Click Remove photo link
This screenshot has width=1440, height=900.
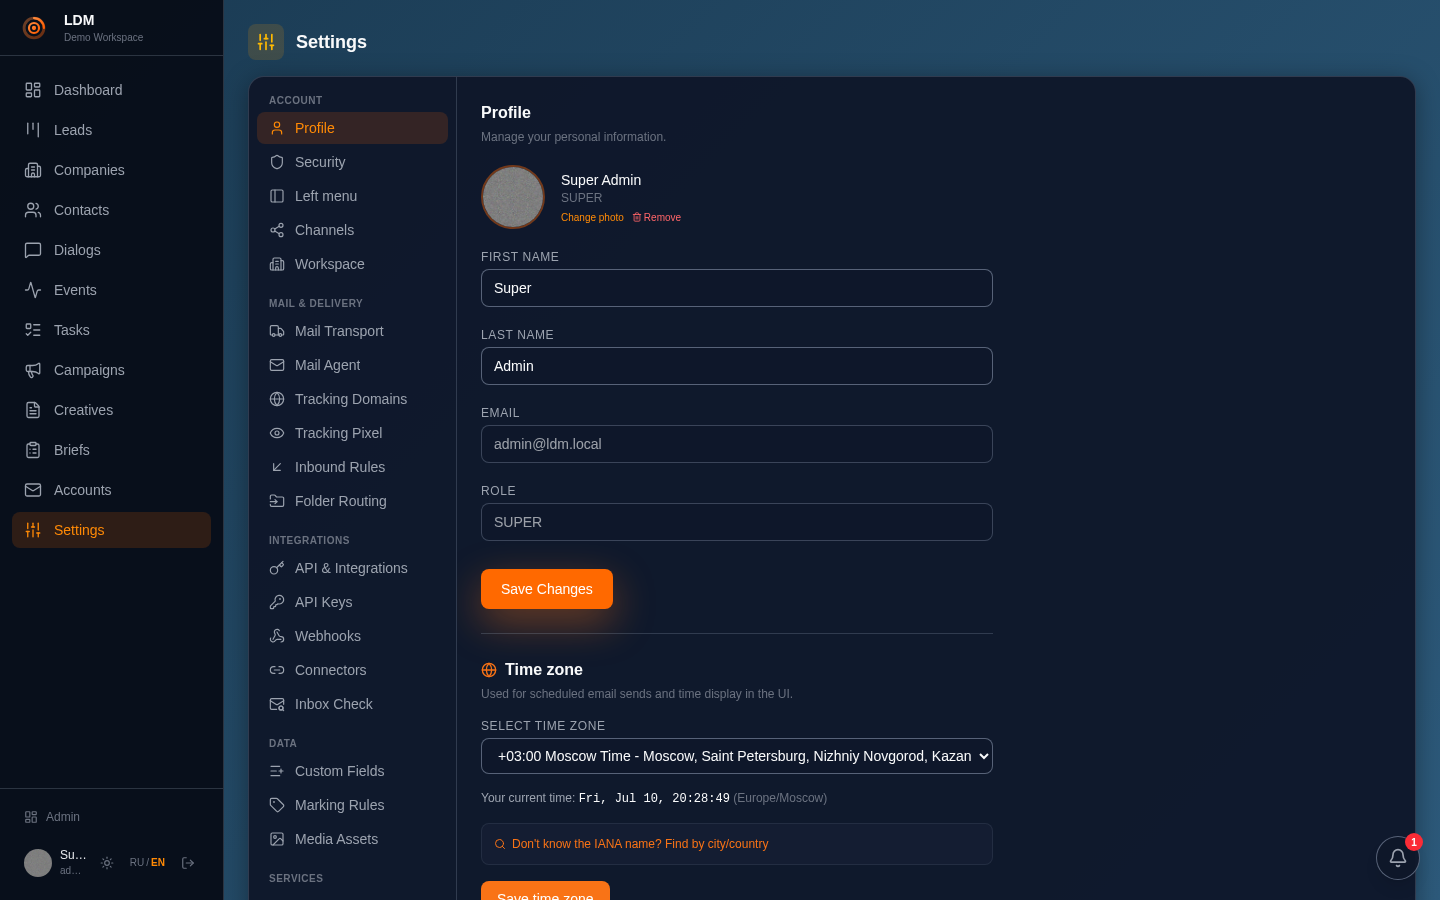[656, 217]
